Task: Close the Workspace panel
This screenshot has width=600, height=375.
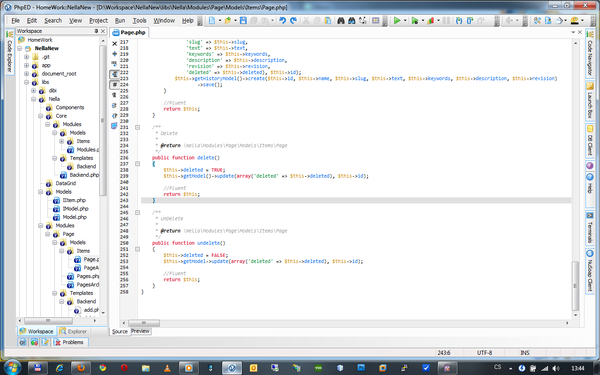Action: (103, 31)
